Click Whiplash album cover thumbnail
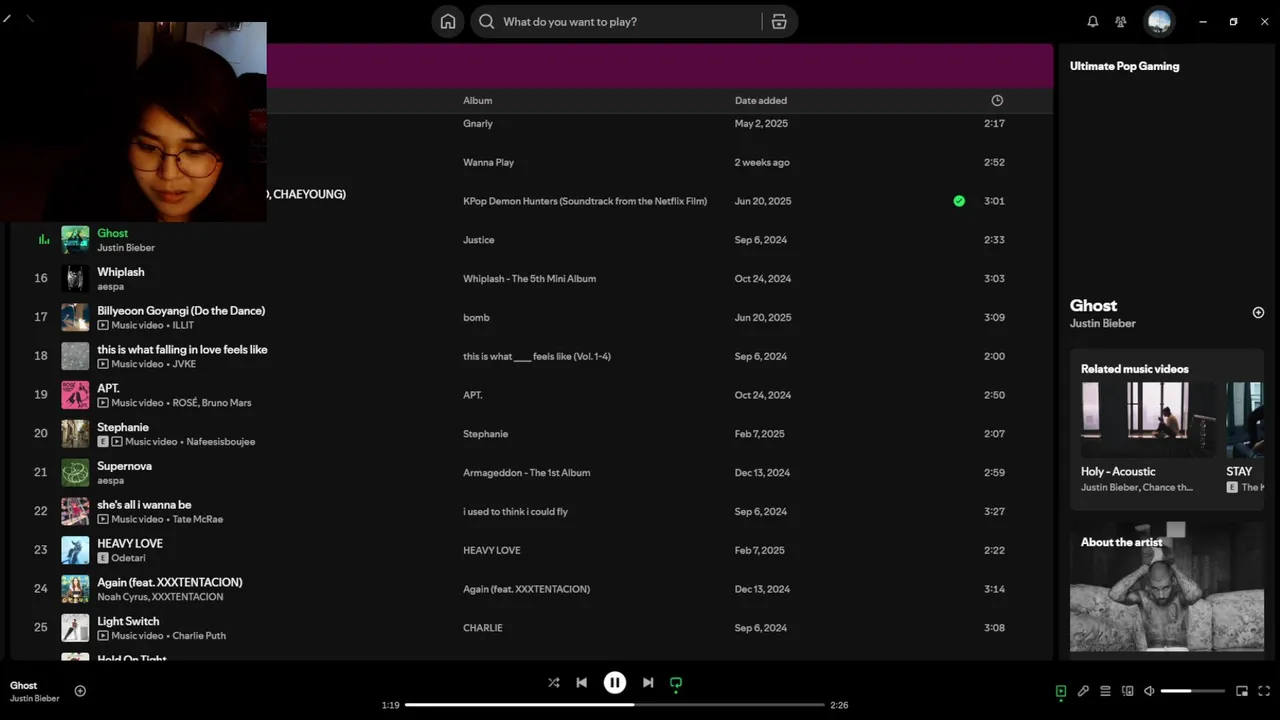This screenshot has height=720, width=1280. pyautogui.click(x=75, y=279)
